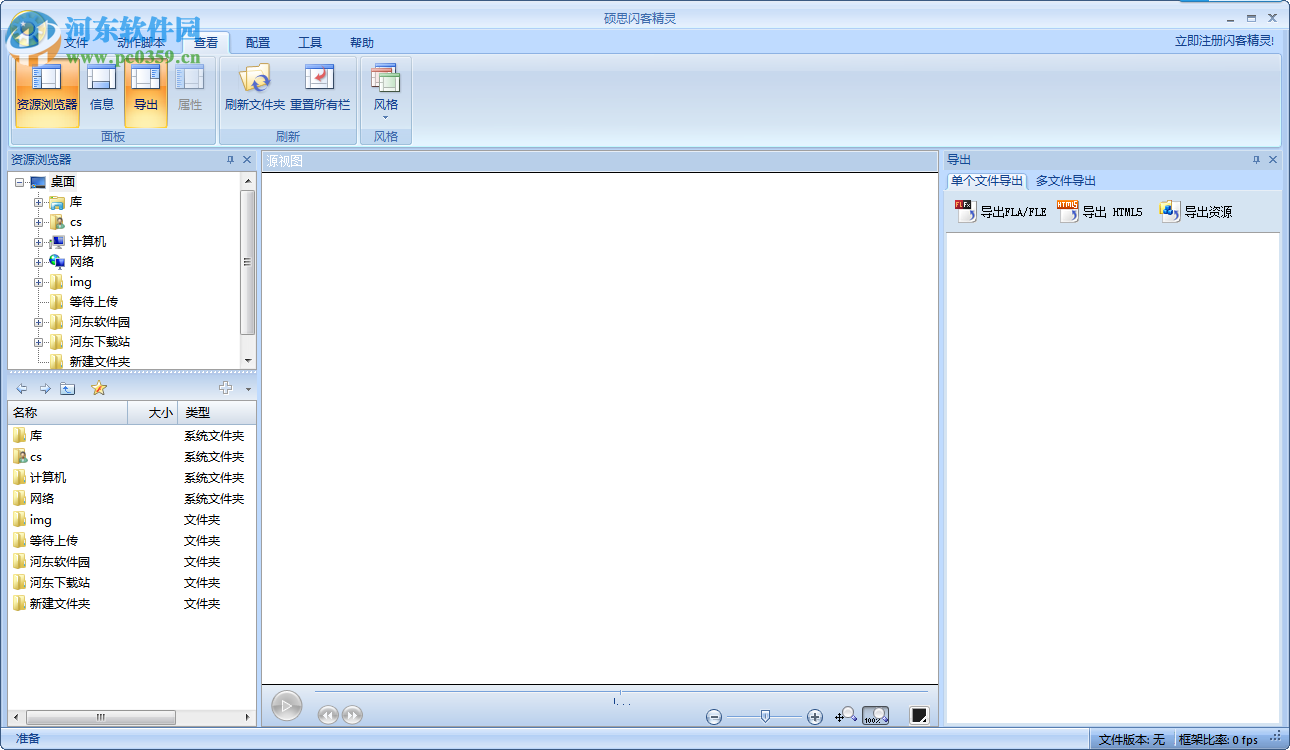This screenshot has width=1290, height=750.
Task: Close the 导出 panel
Action: [1273, 160]
